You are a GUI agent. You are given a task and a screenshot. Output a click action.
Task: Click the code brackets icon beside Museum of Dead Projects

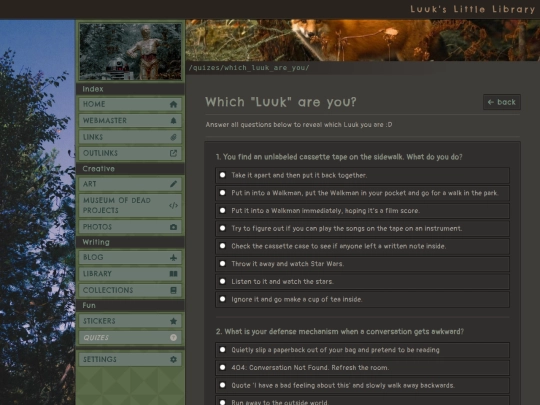pos(173,206)
